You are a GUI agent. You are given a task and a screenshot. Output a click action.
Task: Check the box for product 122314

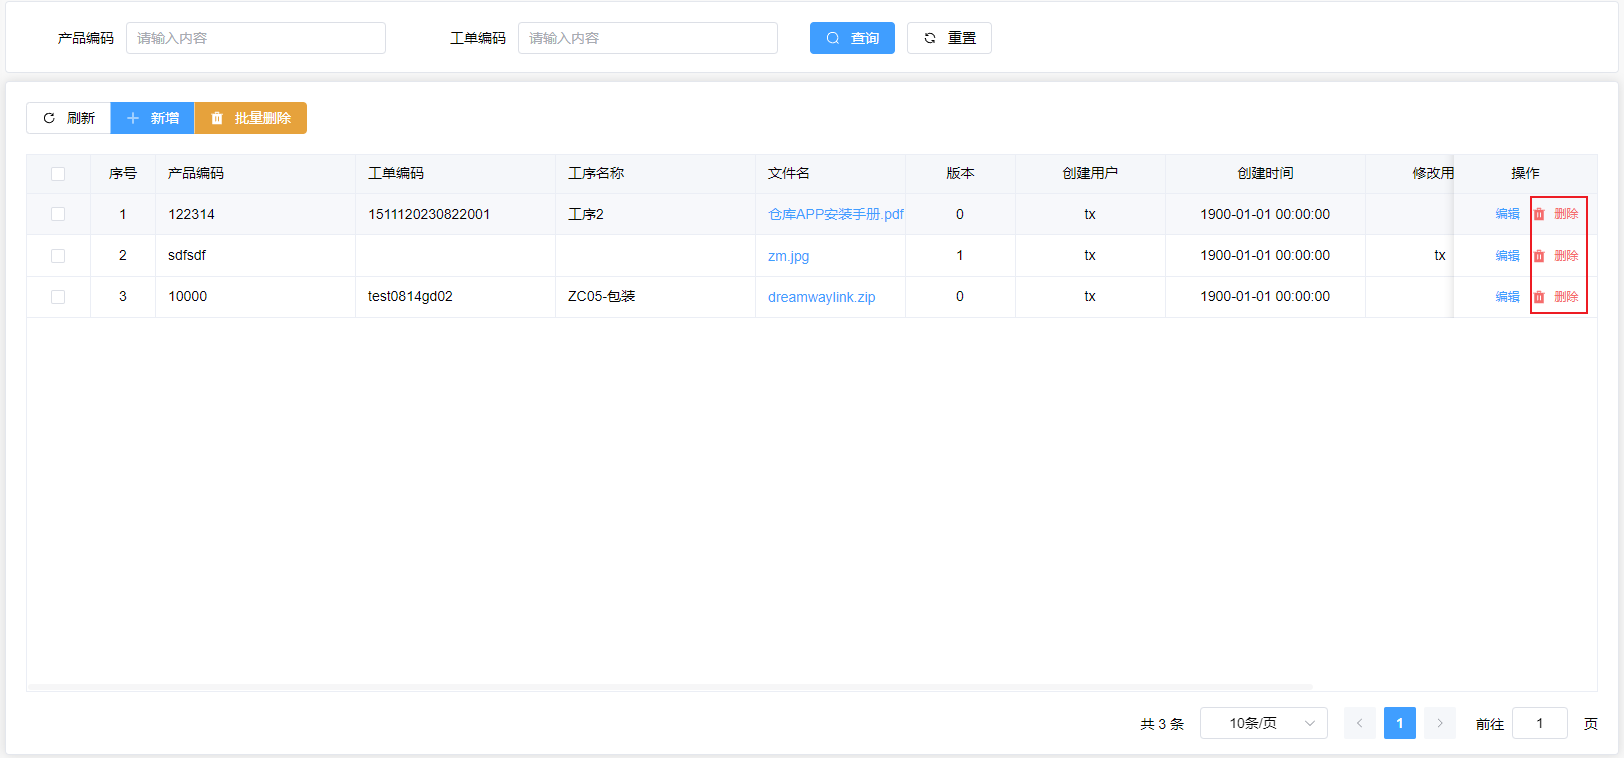58,214
